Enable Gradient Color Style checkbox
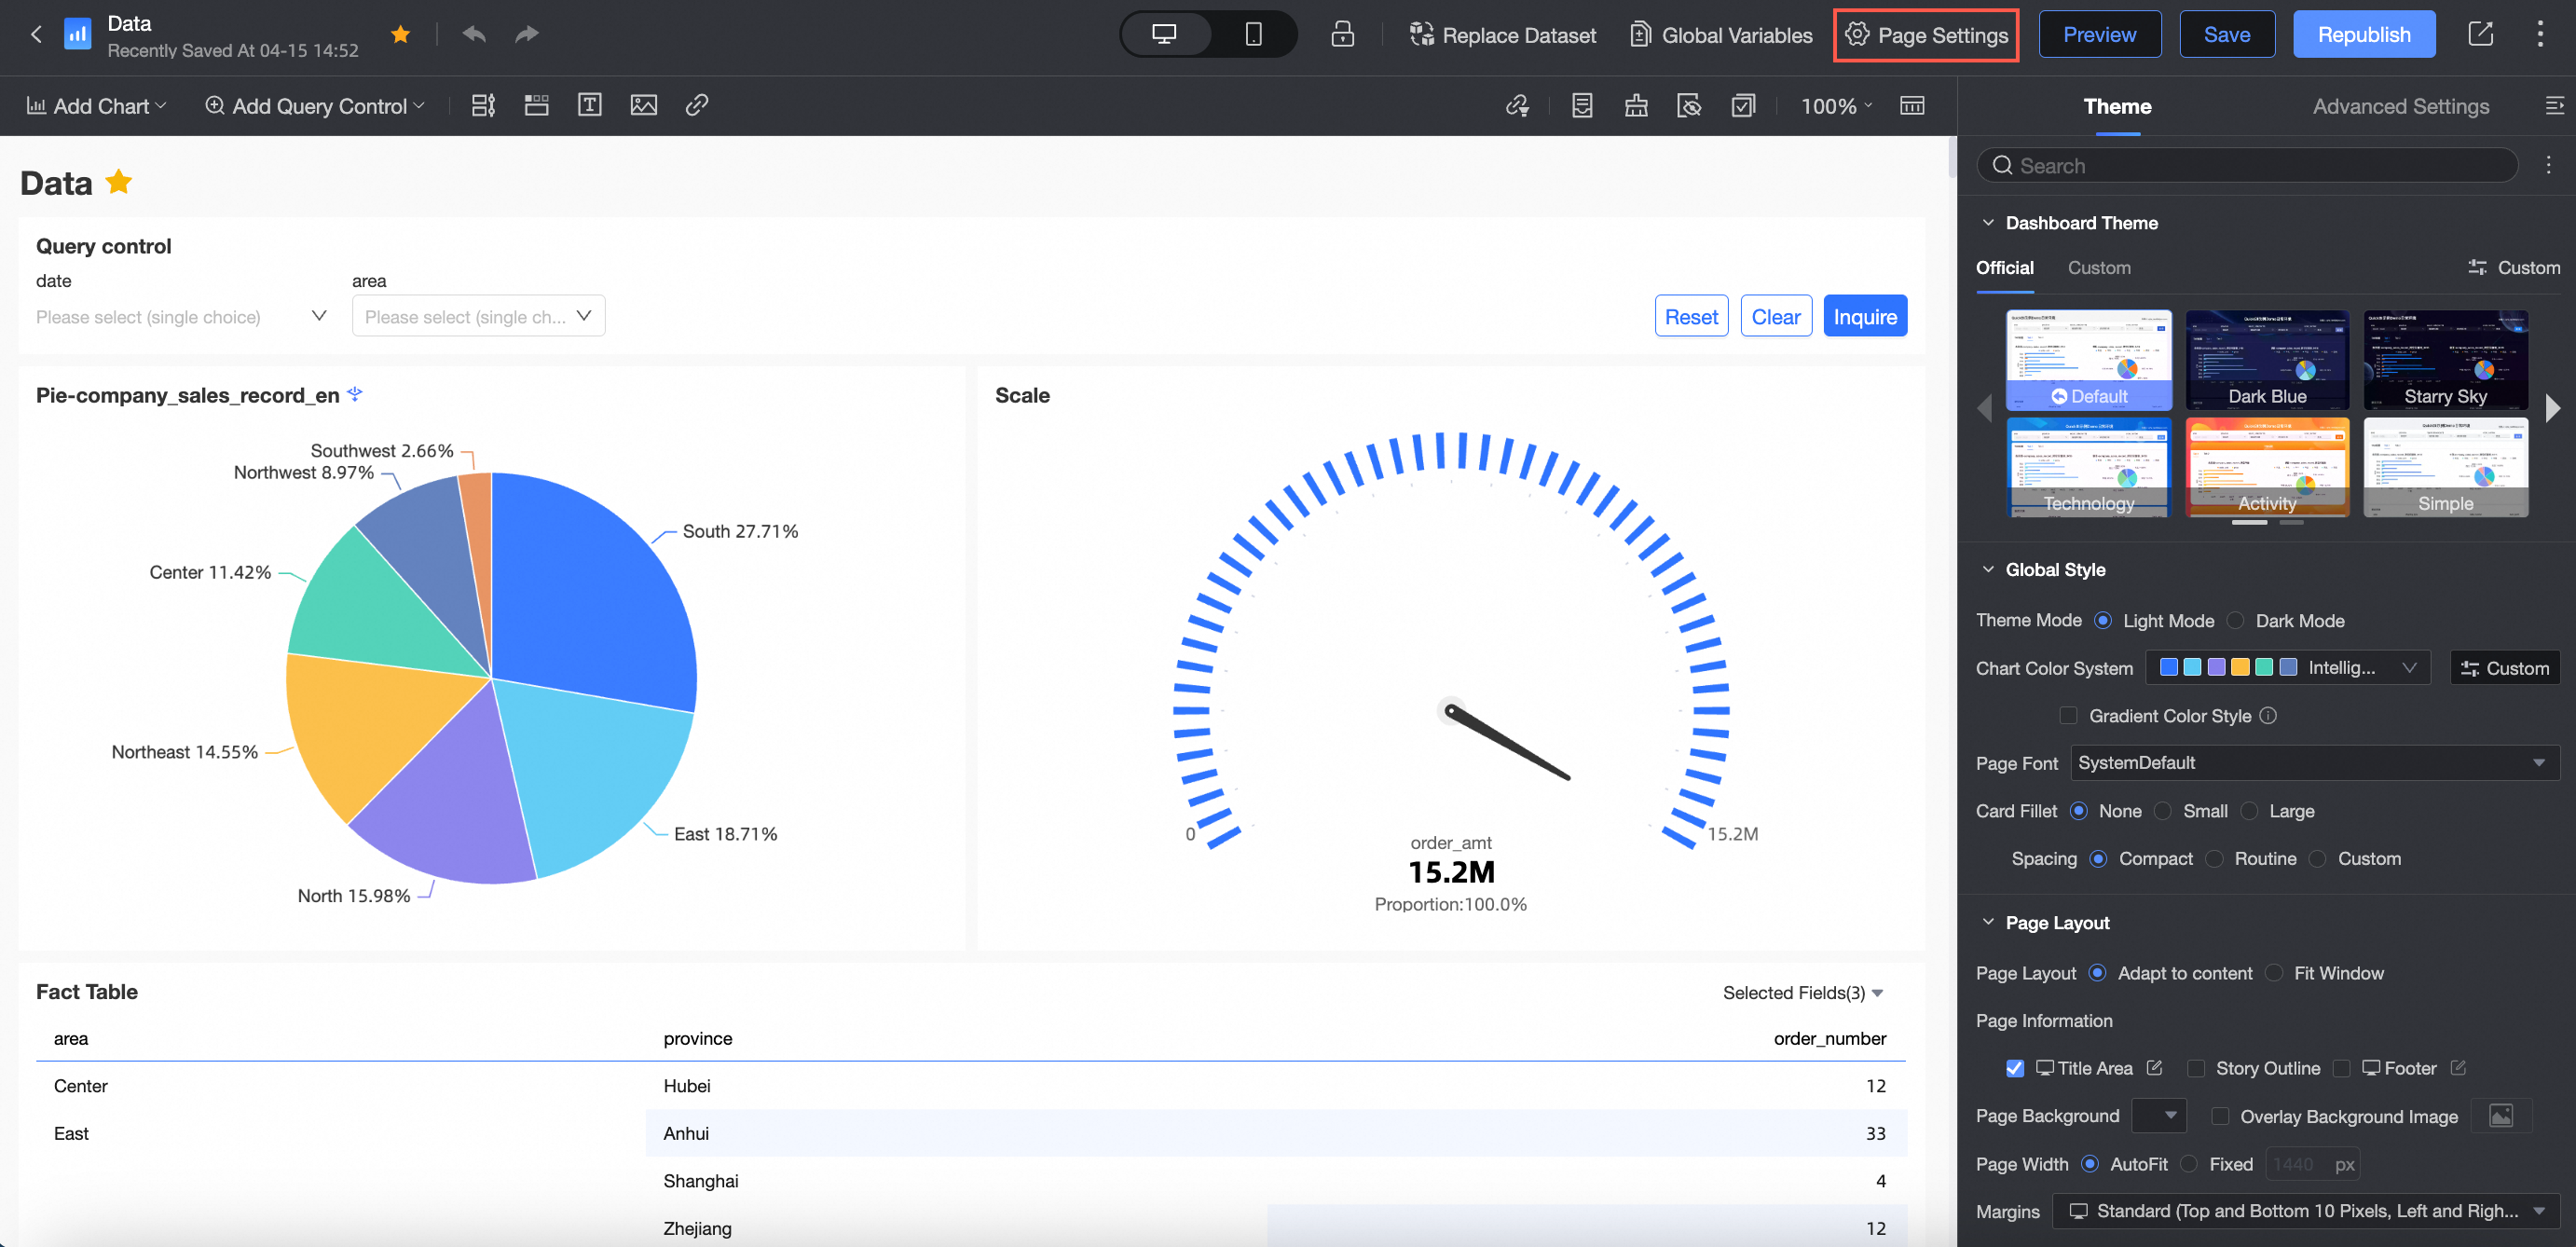The image size is (2576, 1247). [2068, 715]
